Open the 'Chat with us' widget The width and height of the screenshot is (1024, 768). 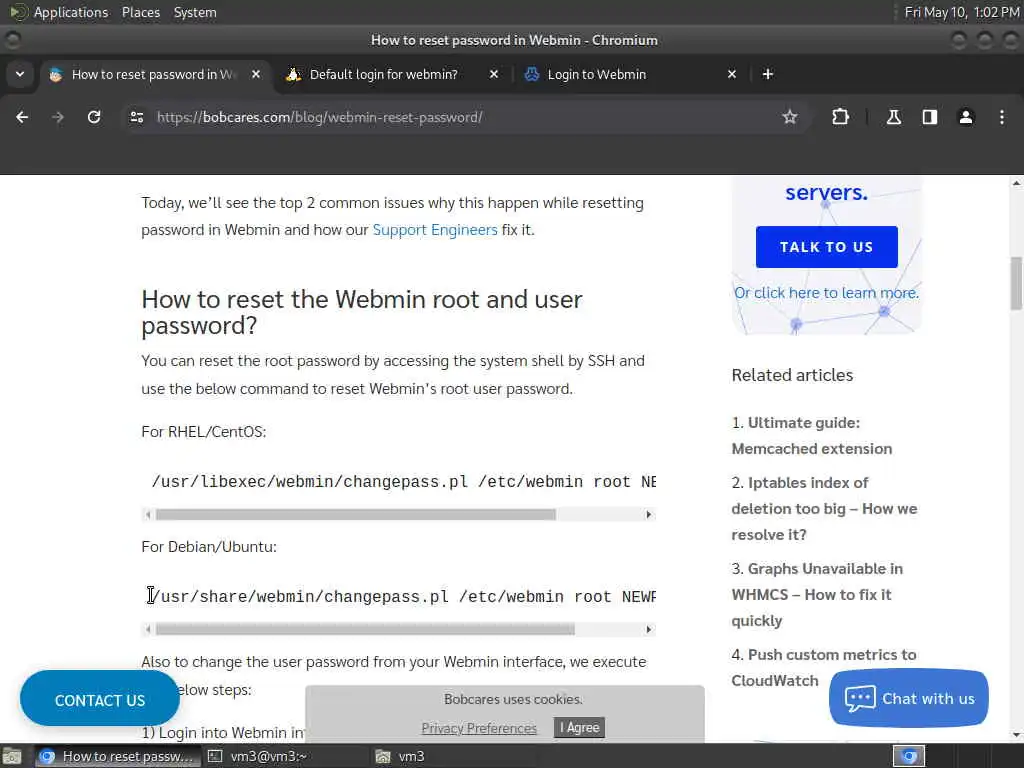coord(908,698)
